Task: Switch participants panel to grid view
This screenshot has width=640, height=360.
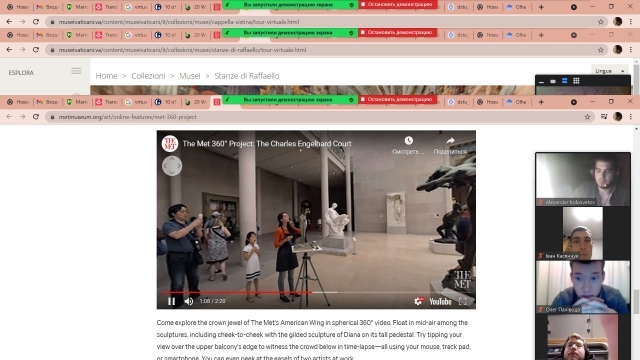Action: 576,81
